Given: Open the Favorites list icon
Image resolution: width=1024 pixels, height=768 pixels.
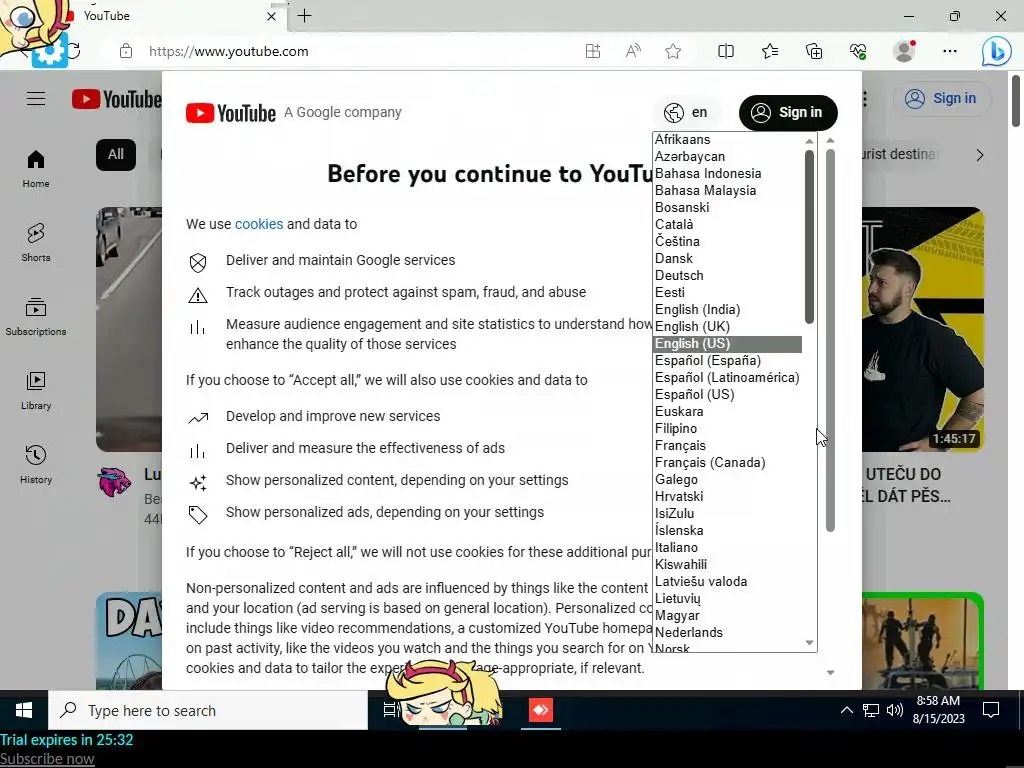Looking at the screenshot, I should [x=770, y=51].
